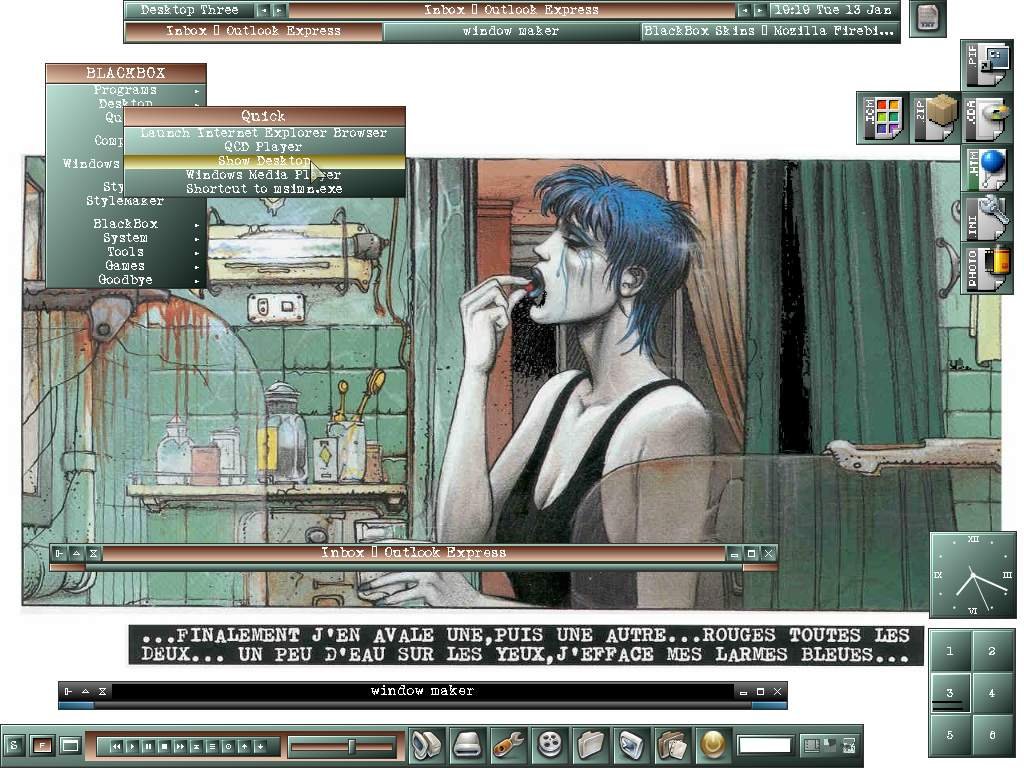Open the hard drive icon in bottom dock
The width and height of the screenshot is (1024, 768).
(467, 744)
